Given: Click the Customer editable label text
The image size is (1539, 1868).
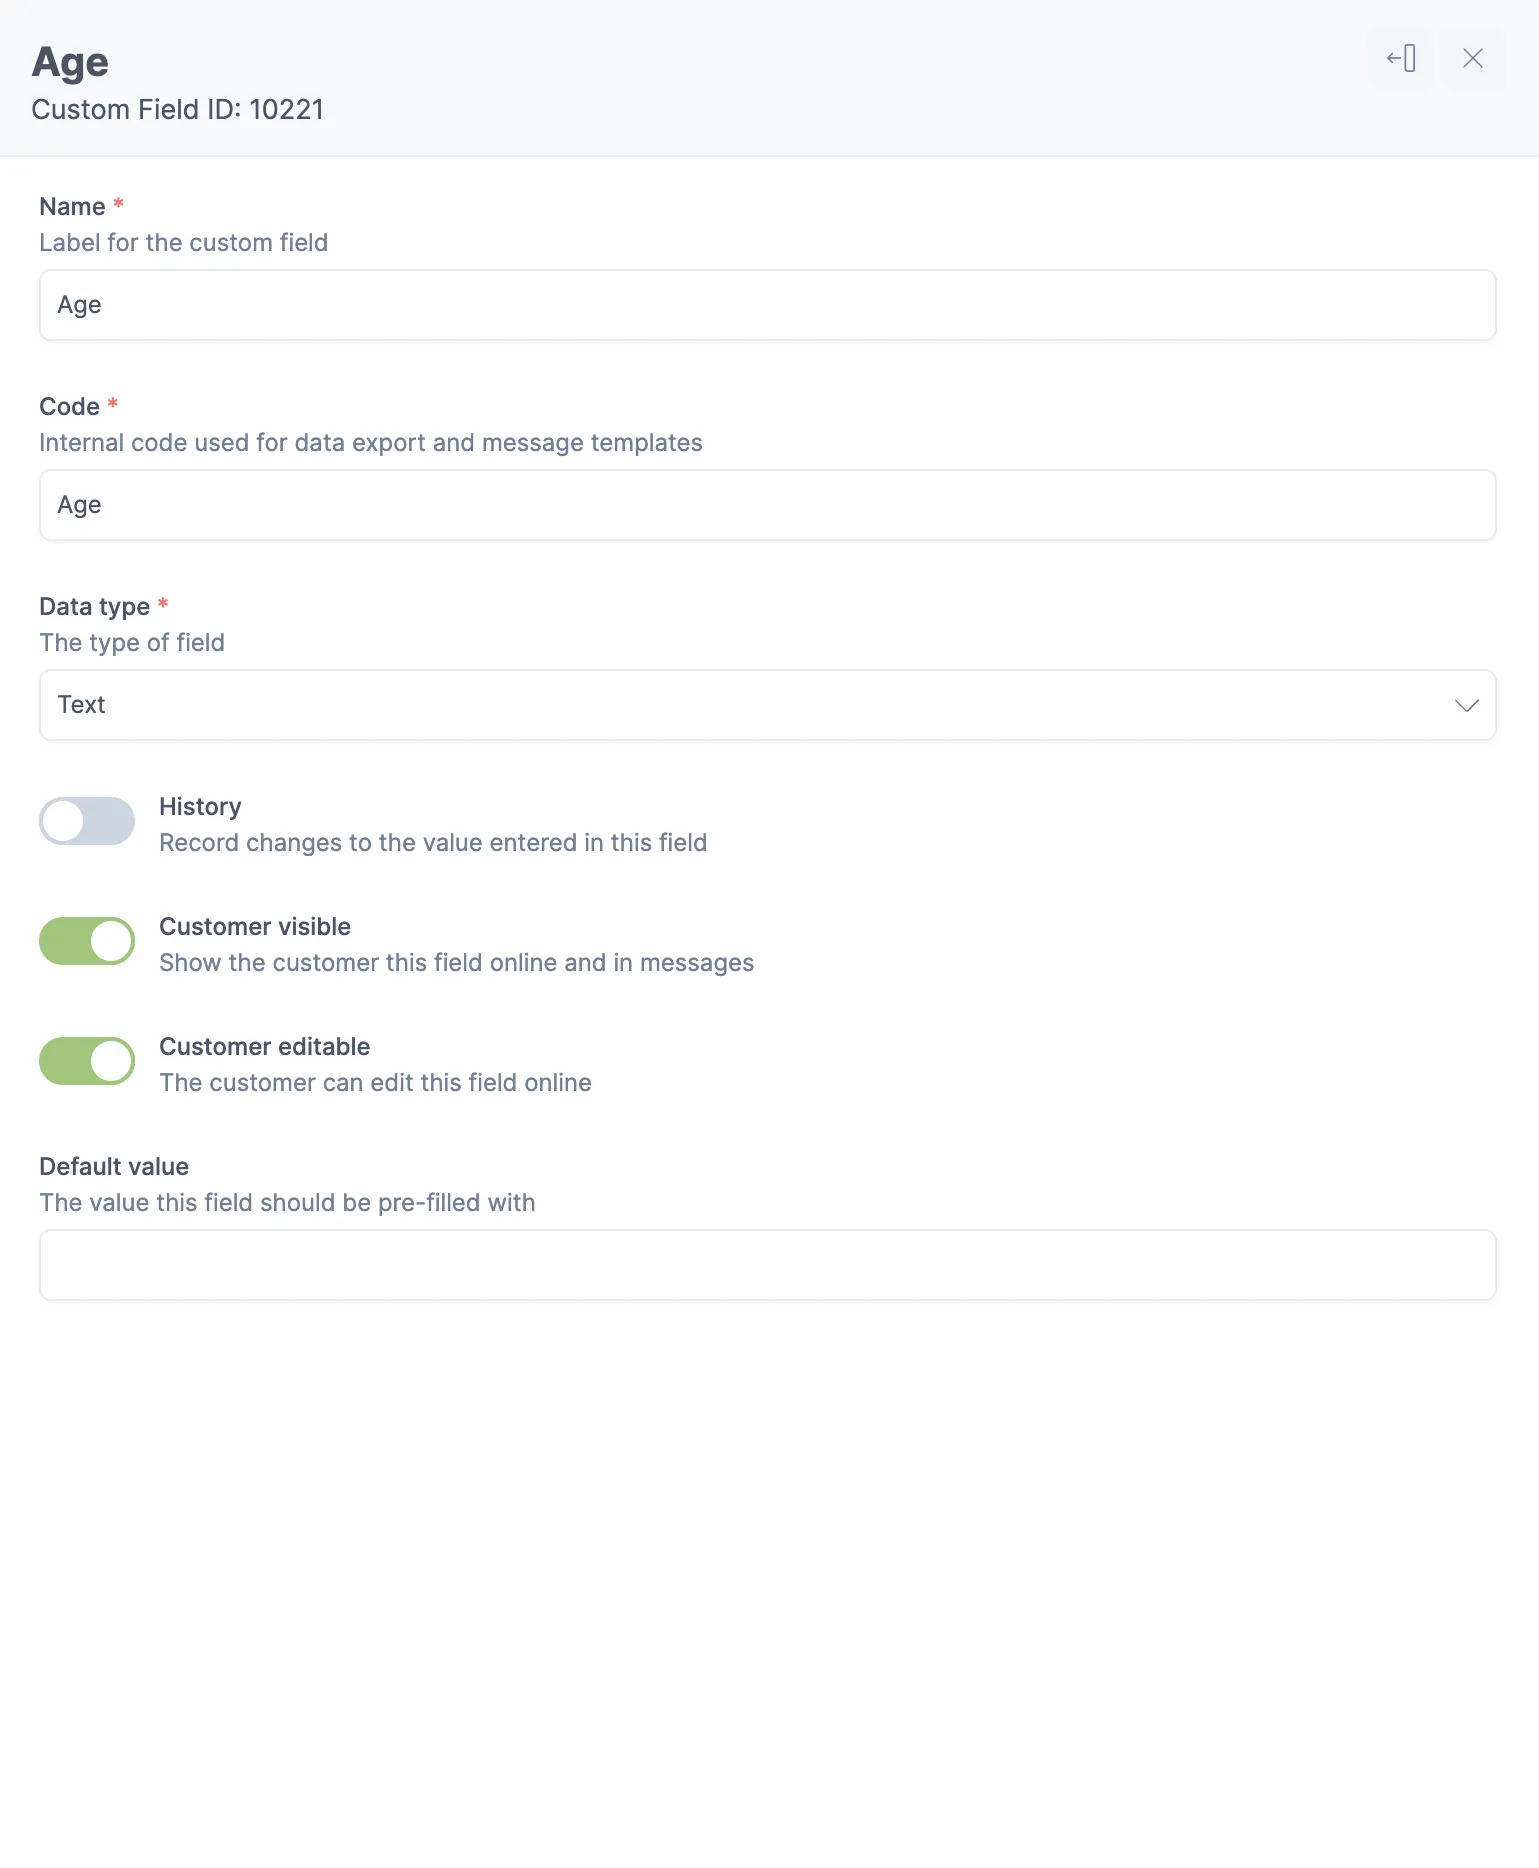Looking at the screenshot, I should pos(264,1046).
